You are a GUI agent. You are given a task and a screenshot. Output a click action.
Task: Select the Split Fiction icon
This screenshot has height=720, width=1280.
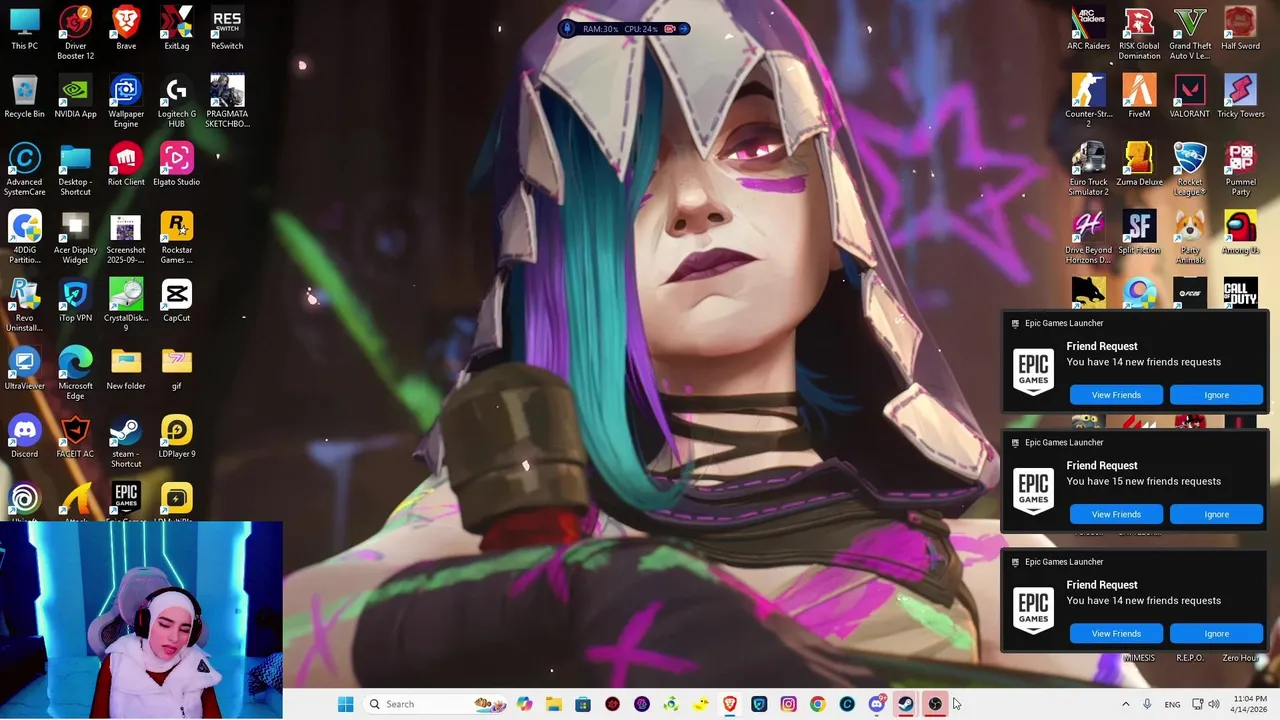(1139, 233)
